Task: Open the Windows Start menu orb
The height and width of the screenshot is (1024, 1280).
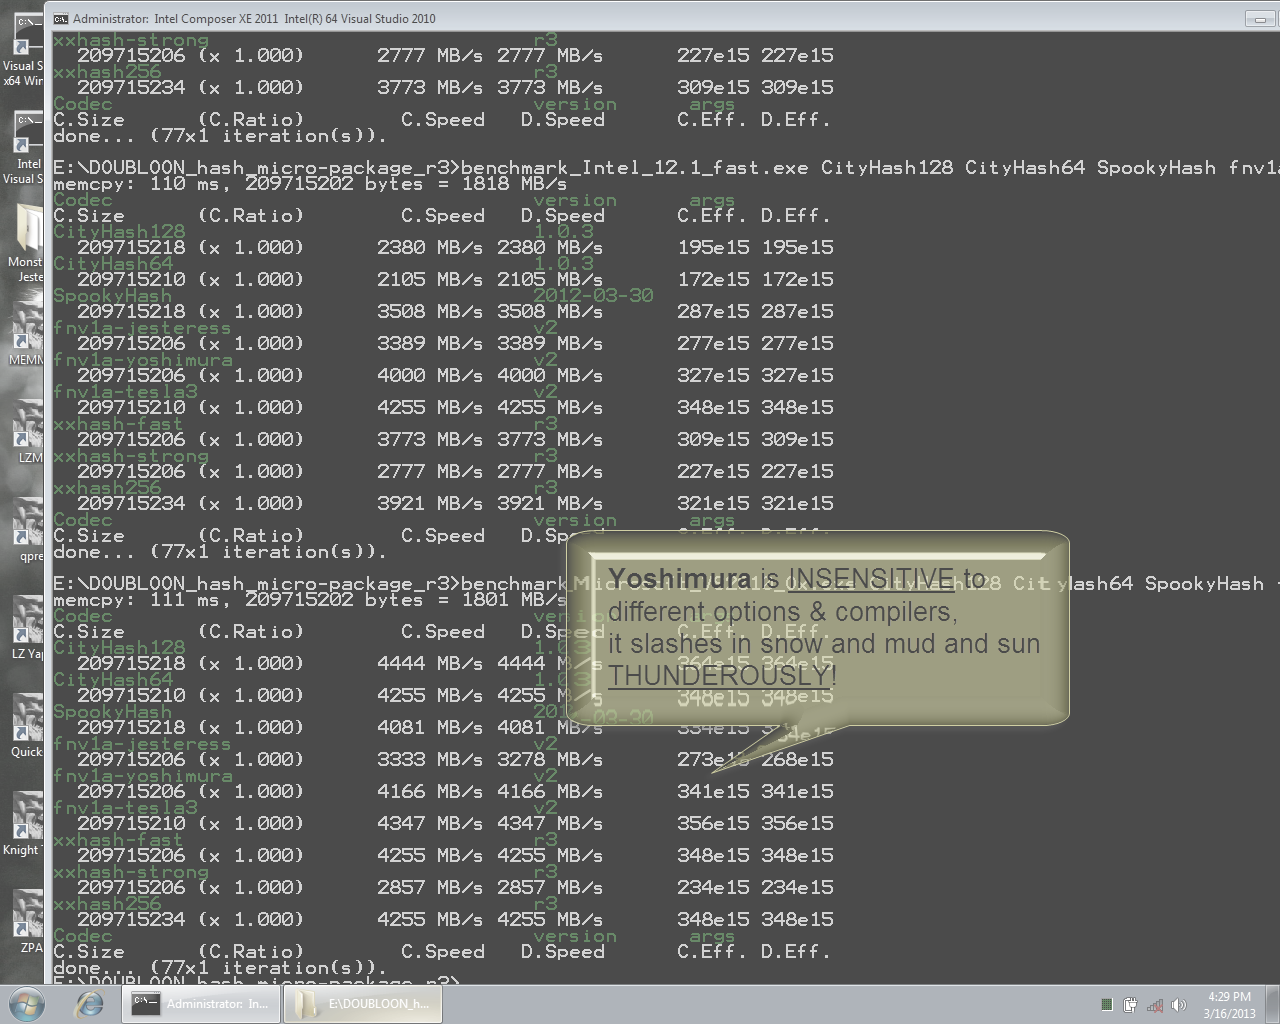Action: coord(27,1004)
